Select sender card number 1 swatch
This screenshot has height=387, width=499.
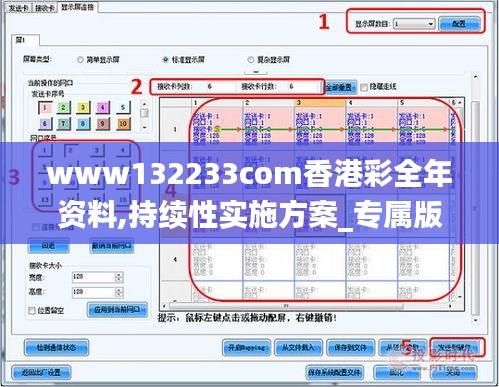[45, 107]
